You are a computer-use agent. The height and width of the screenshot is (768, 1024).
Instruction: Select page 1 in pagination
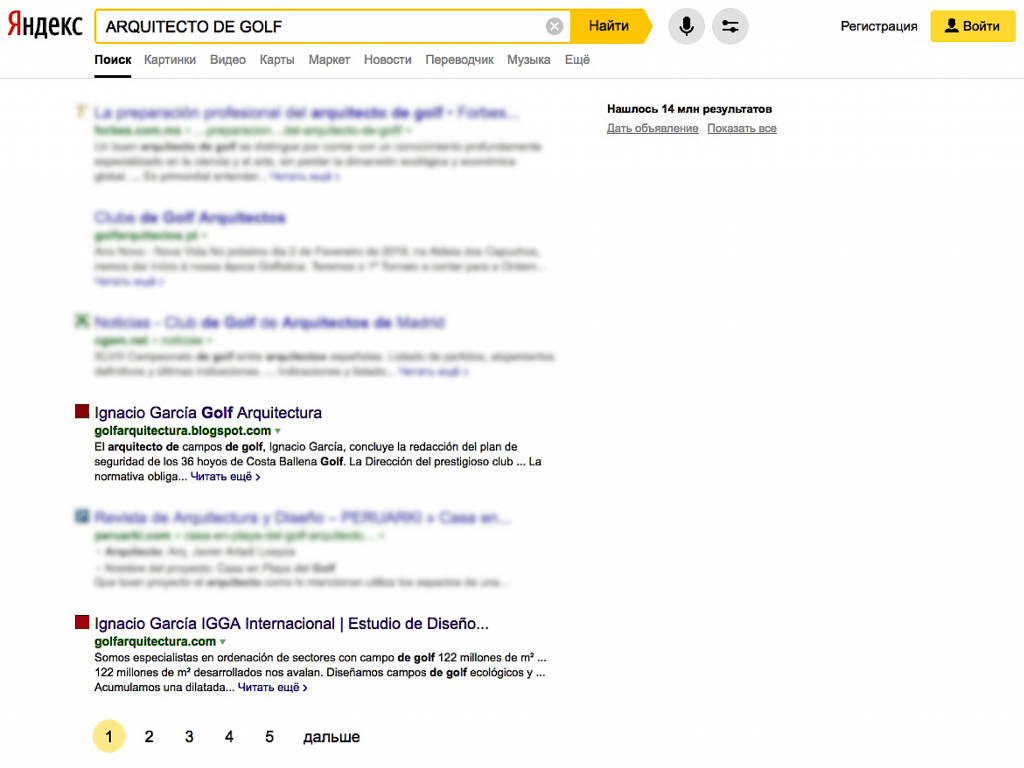click(x=108, y=737)
